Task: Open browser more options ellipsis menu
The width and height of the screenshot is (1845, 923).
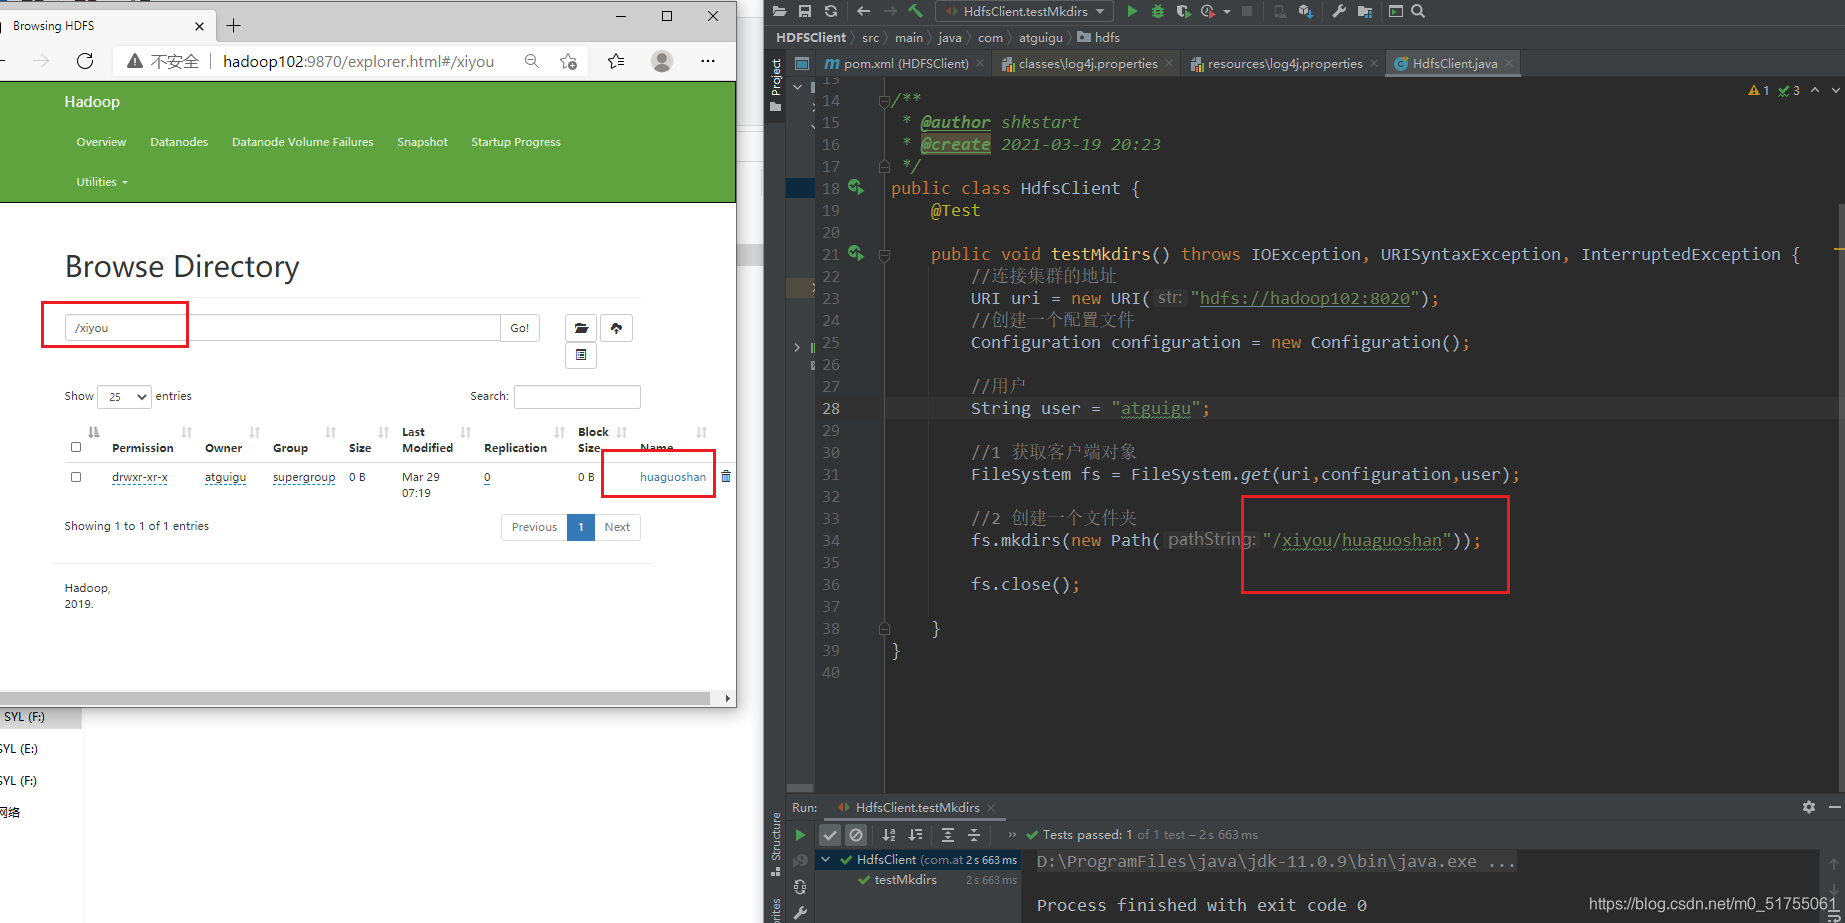Action: (x=708, y=61)
